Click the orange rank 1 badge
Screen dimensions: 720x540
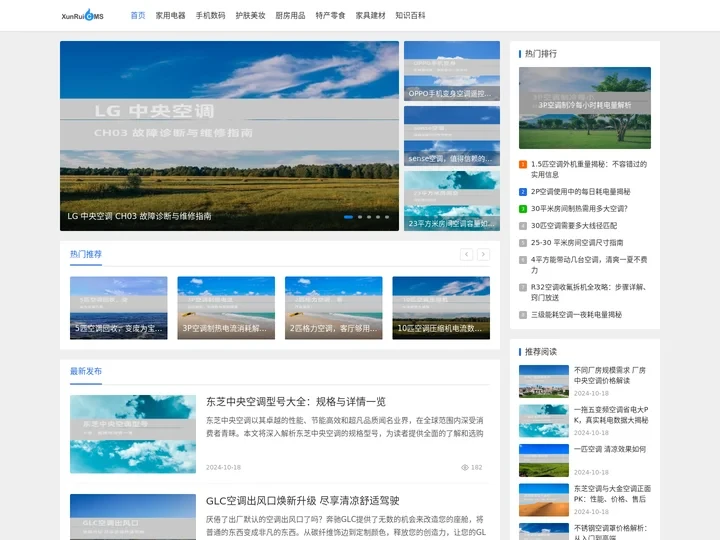pyautogui.click(x=522, y=164)
